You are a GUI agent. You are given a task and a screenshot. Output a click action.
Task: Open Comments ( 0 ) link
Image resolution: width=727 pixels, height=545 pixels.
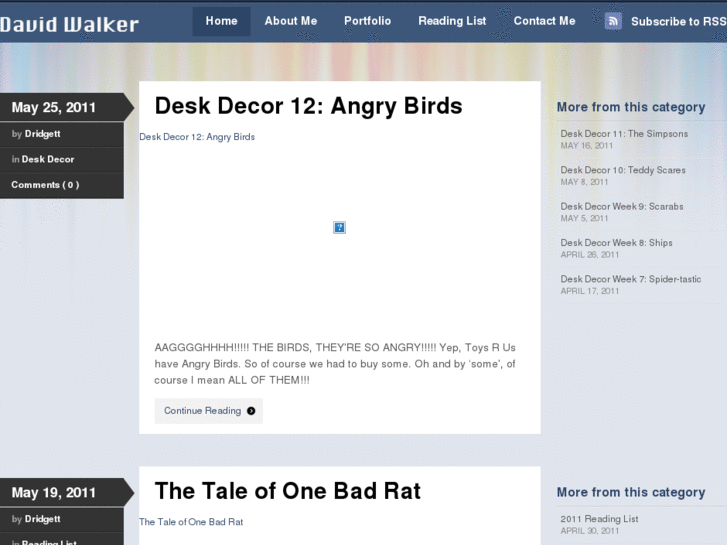click(45, 185)
